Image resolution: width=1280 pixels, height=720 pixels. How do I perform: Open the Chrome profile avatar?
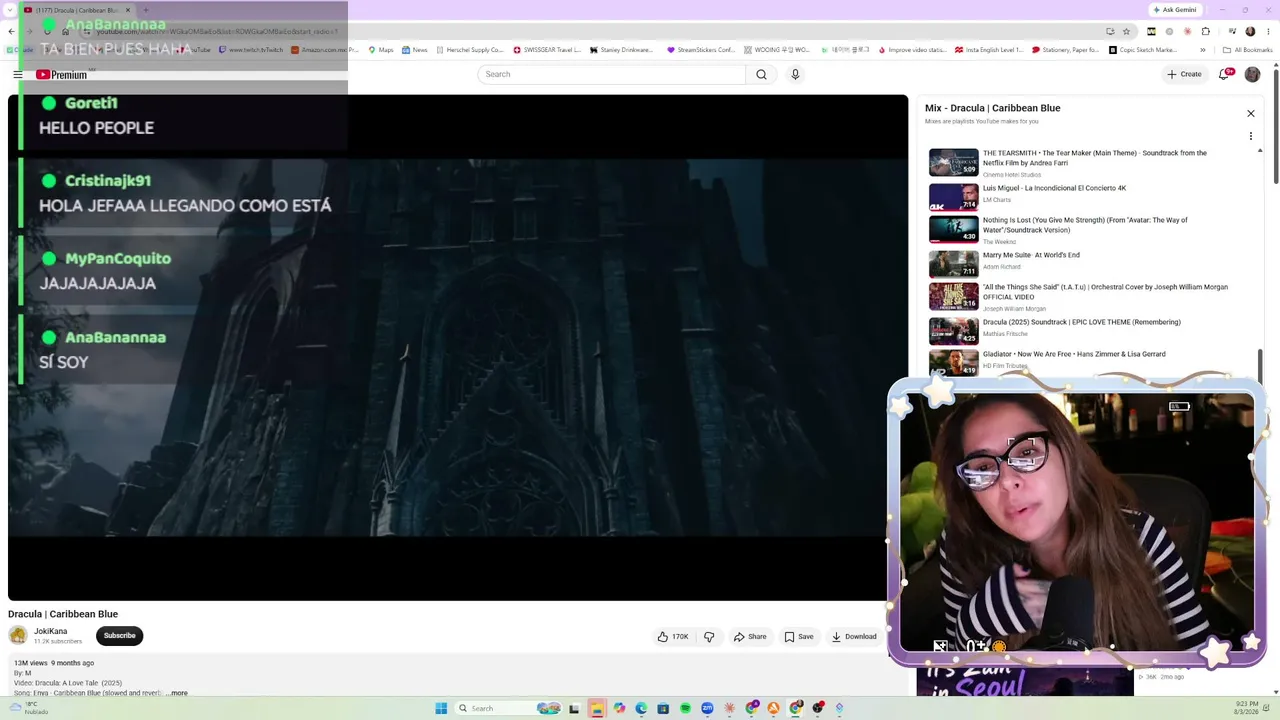pyautogui.click(x=1250, y=31)
